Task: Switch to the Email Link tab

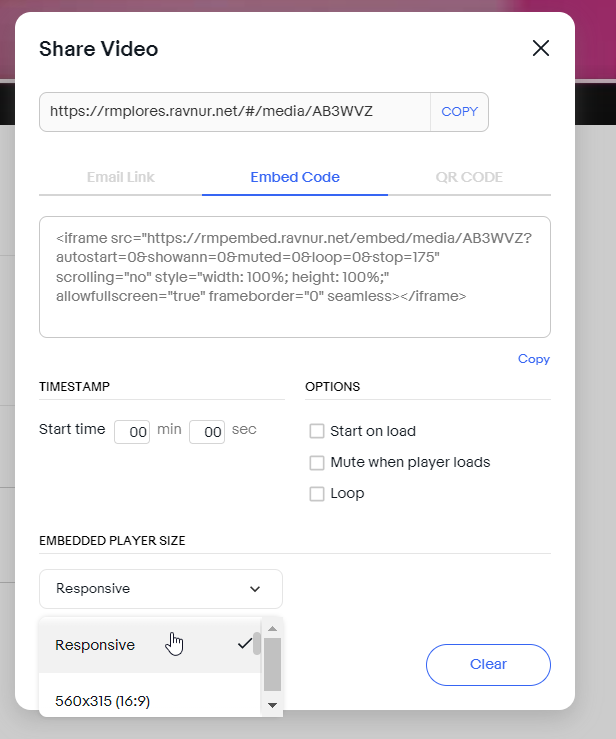Action: 121,177
